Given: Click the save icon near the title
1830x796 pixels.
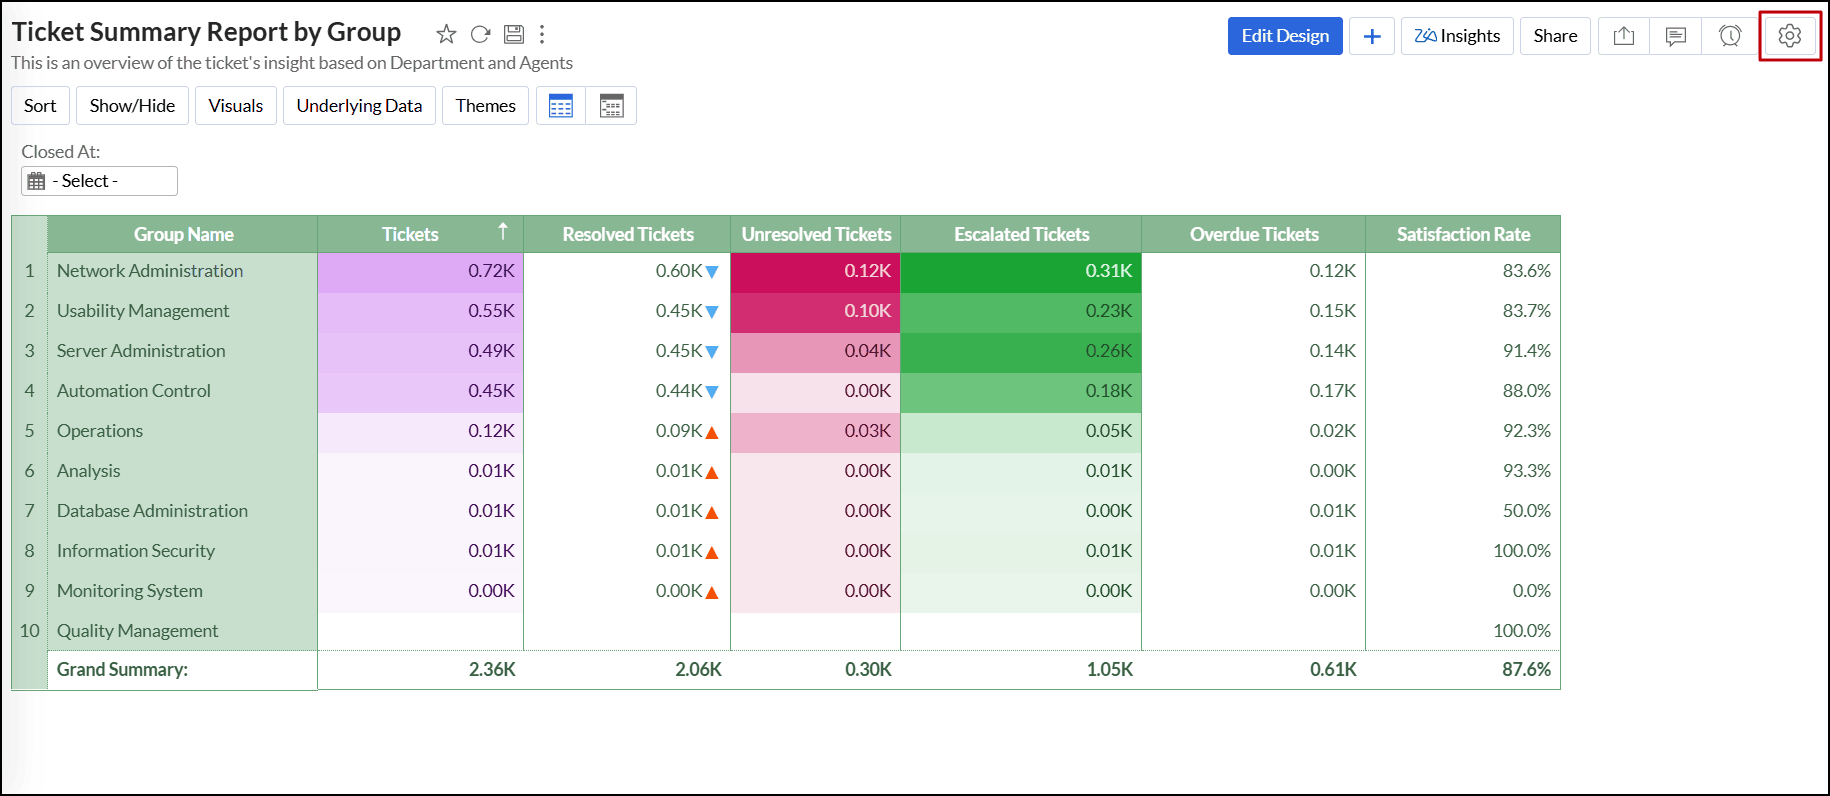Looking at the screenshot, I should [x=513, y=35].
